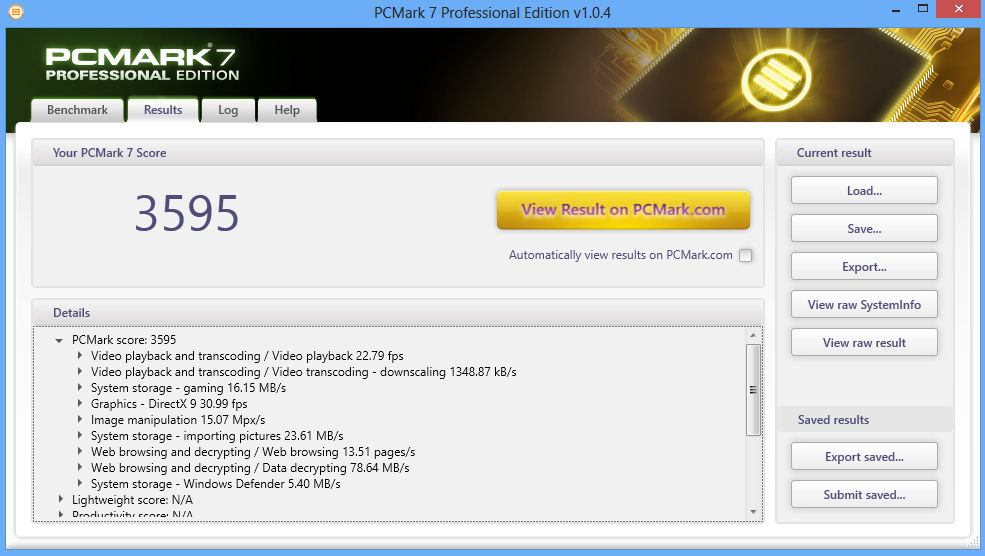985x556 pixels.
Task: Collapse the PCMark score: 3595 node
Action: point(58,341)
